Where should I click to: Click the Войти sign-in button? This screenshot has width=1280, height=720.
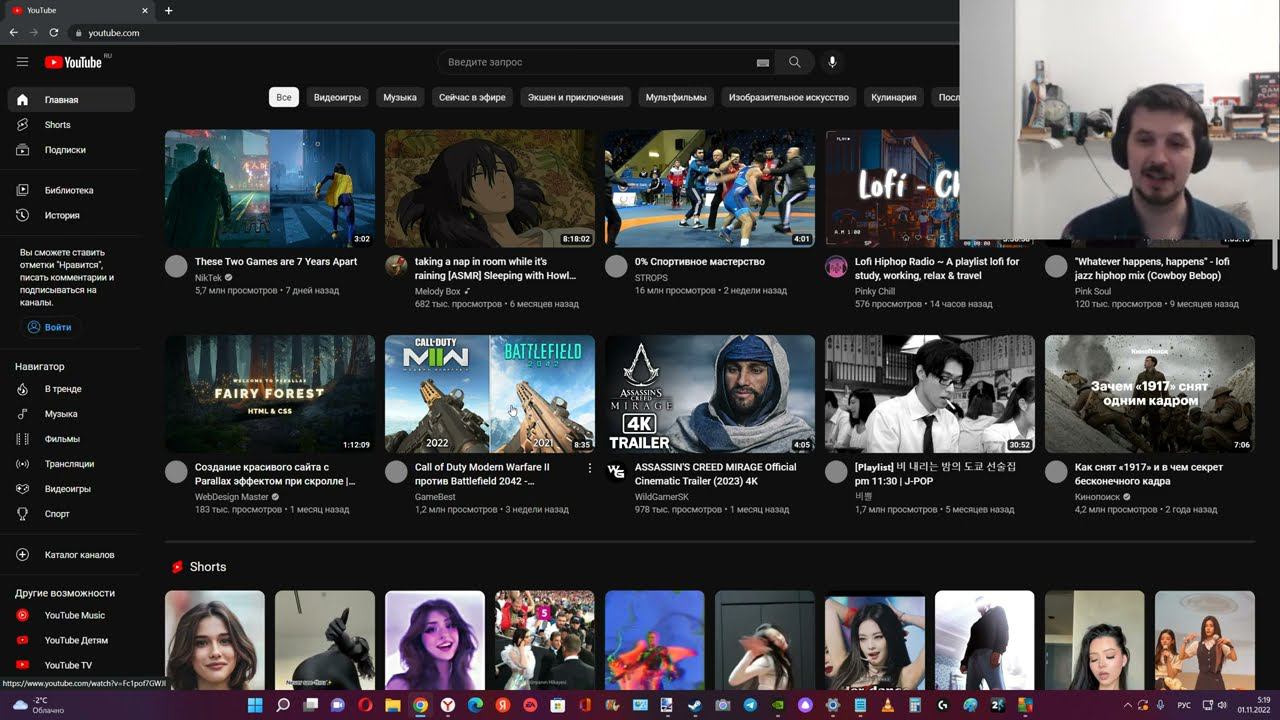pos(49,327)
